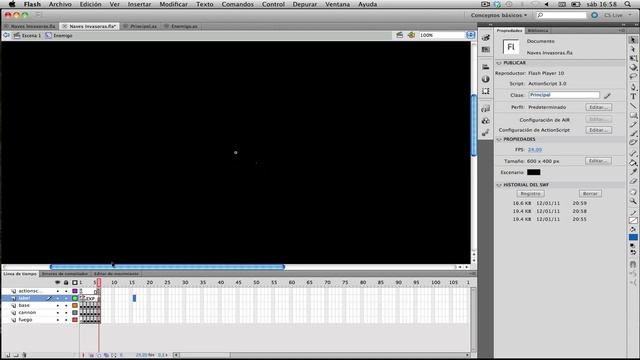Open the Info panel icon

coord(485,79)
